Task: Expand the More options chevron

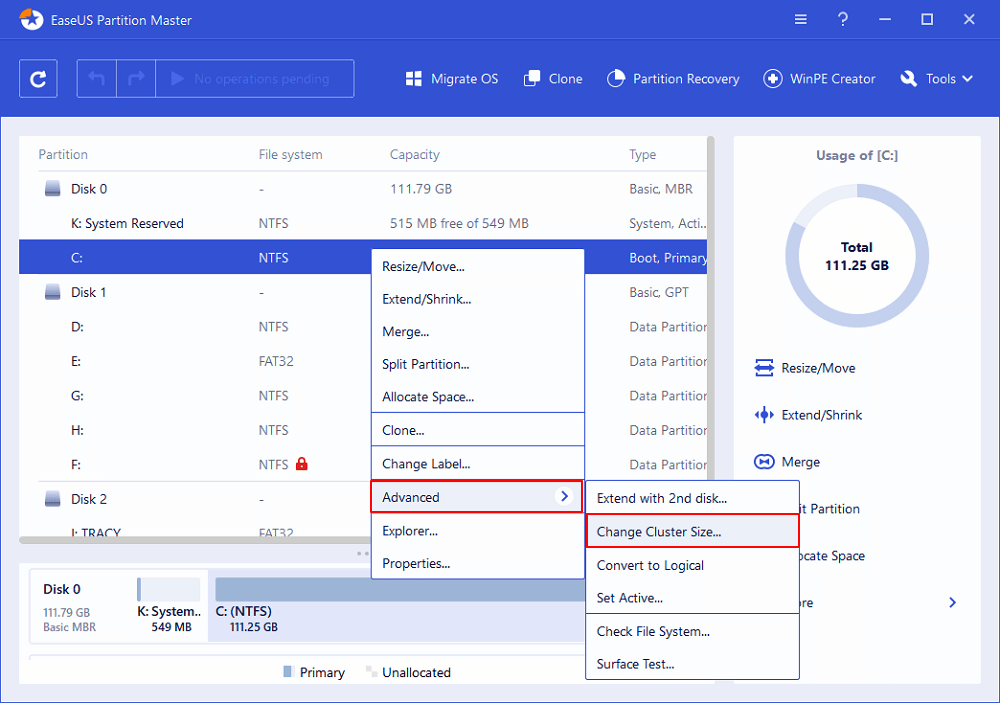Action: pyautogui.click(x=952, y=602)
